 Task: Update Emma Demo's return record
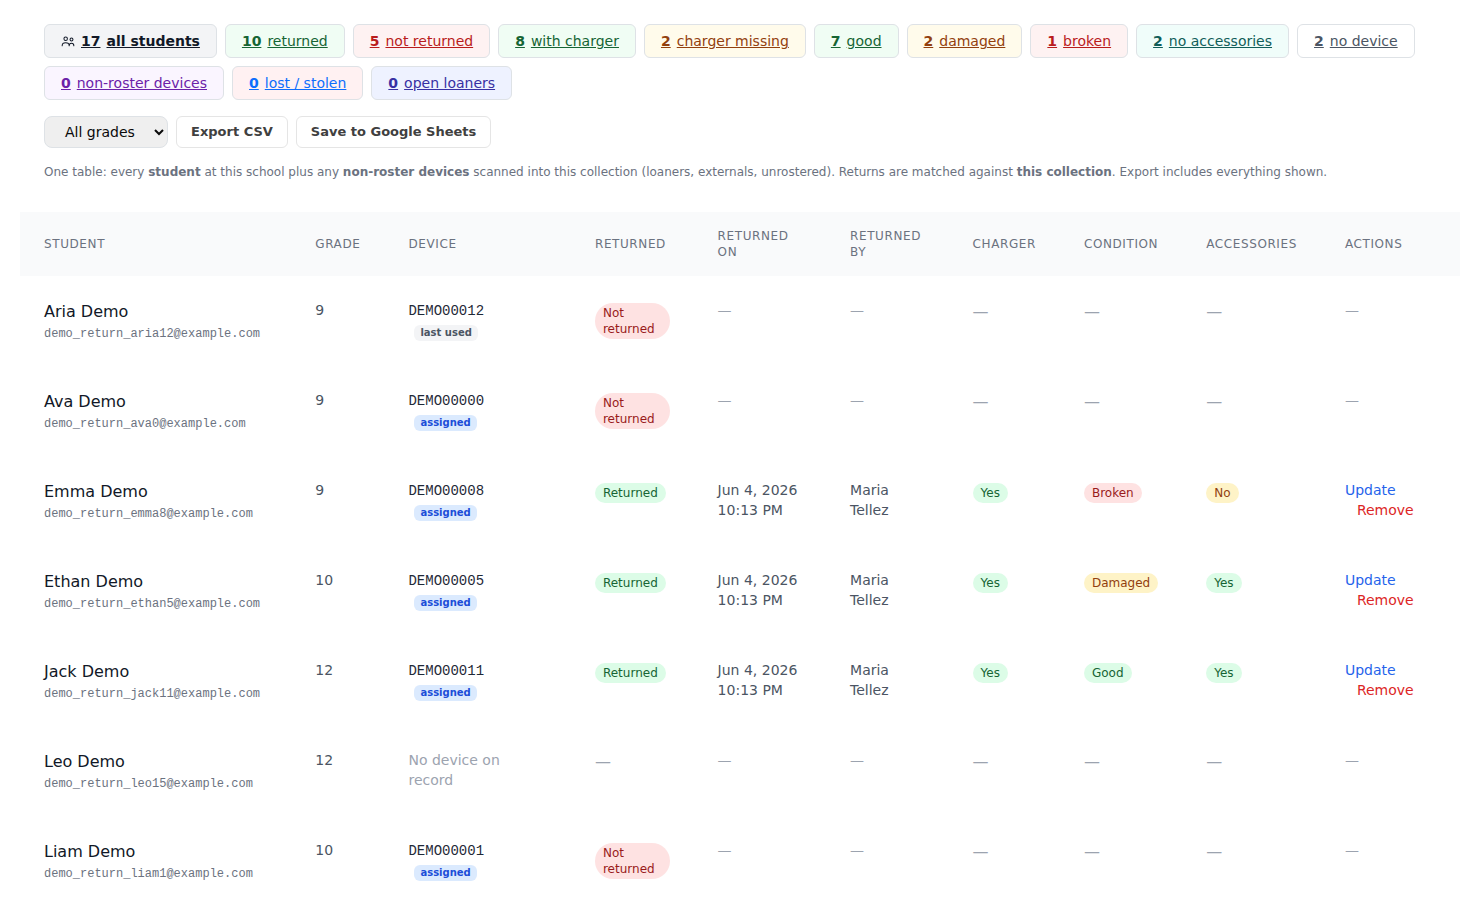pyautogui.click(x=1370, y=490)
